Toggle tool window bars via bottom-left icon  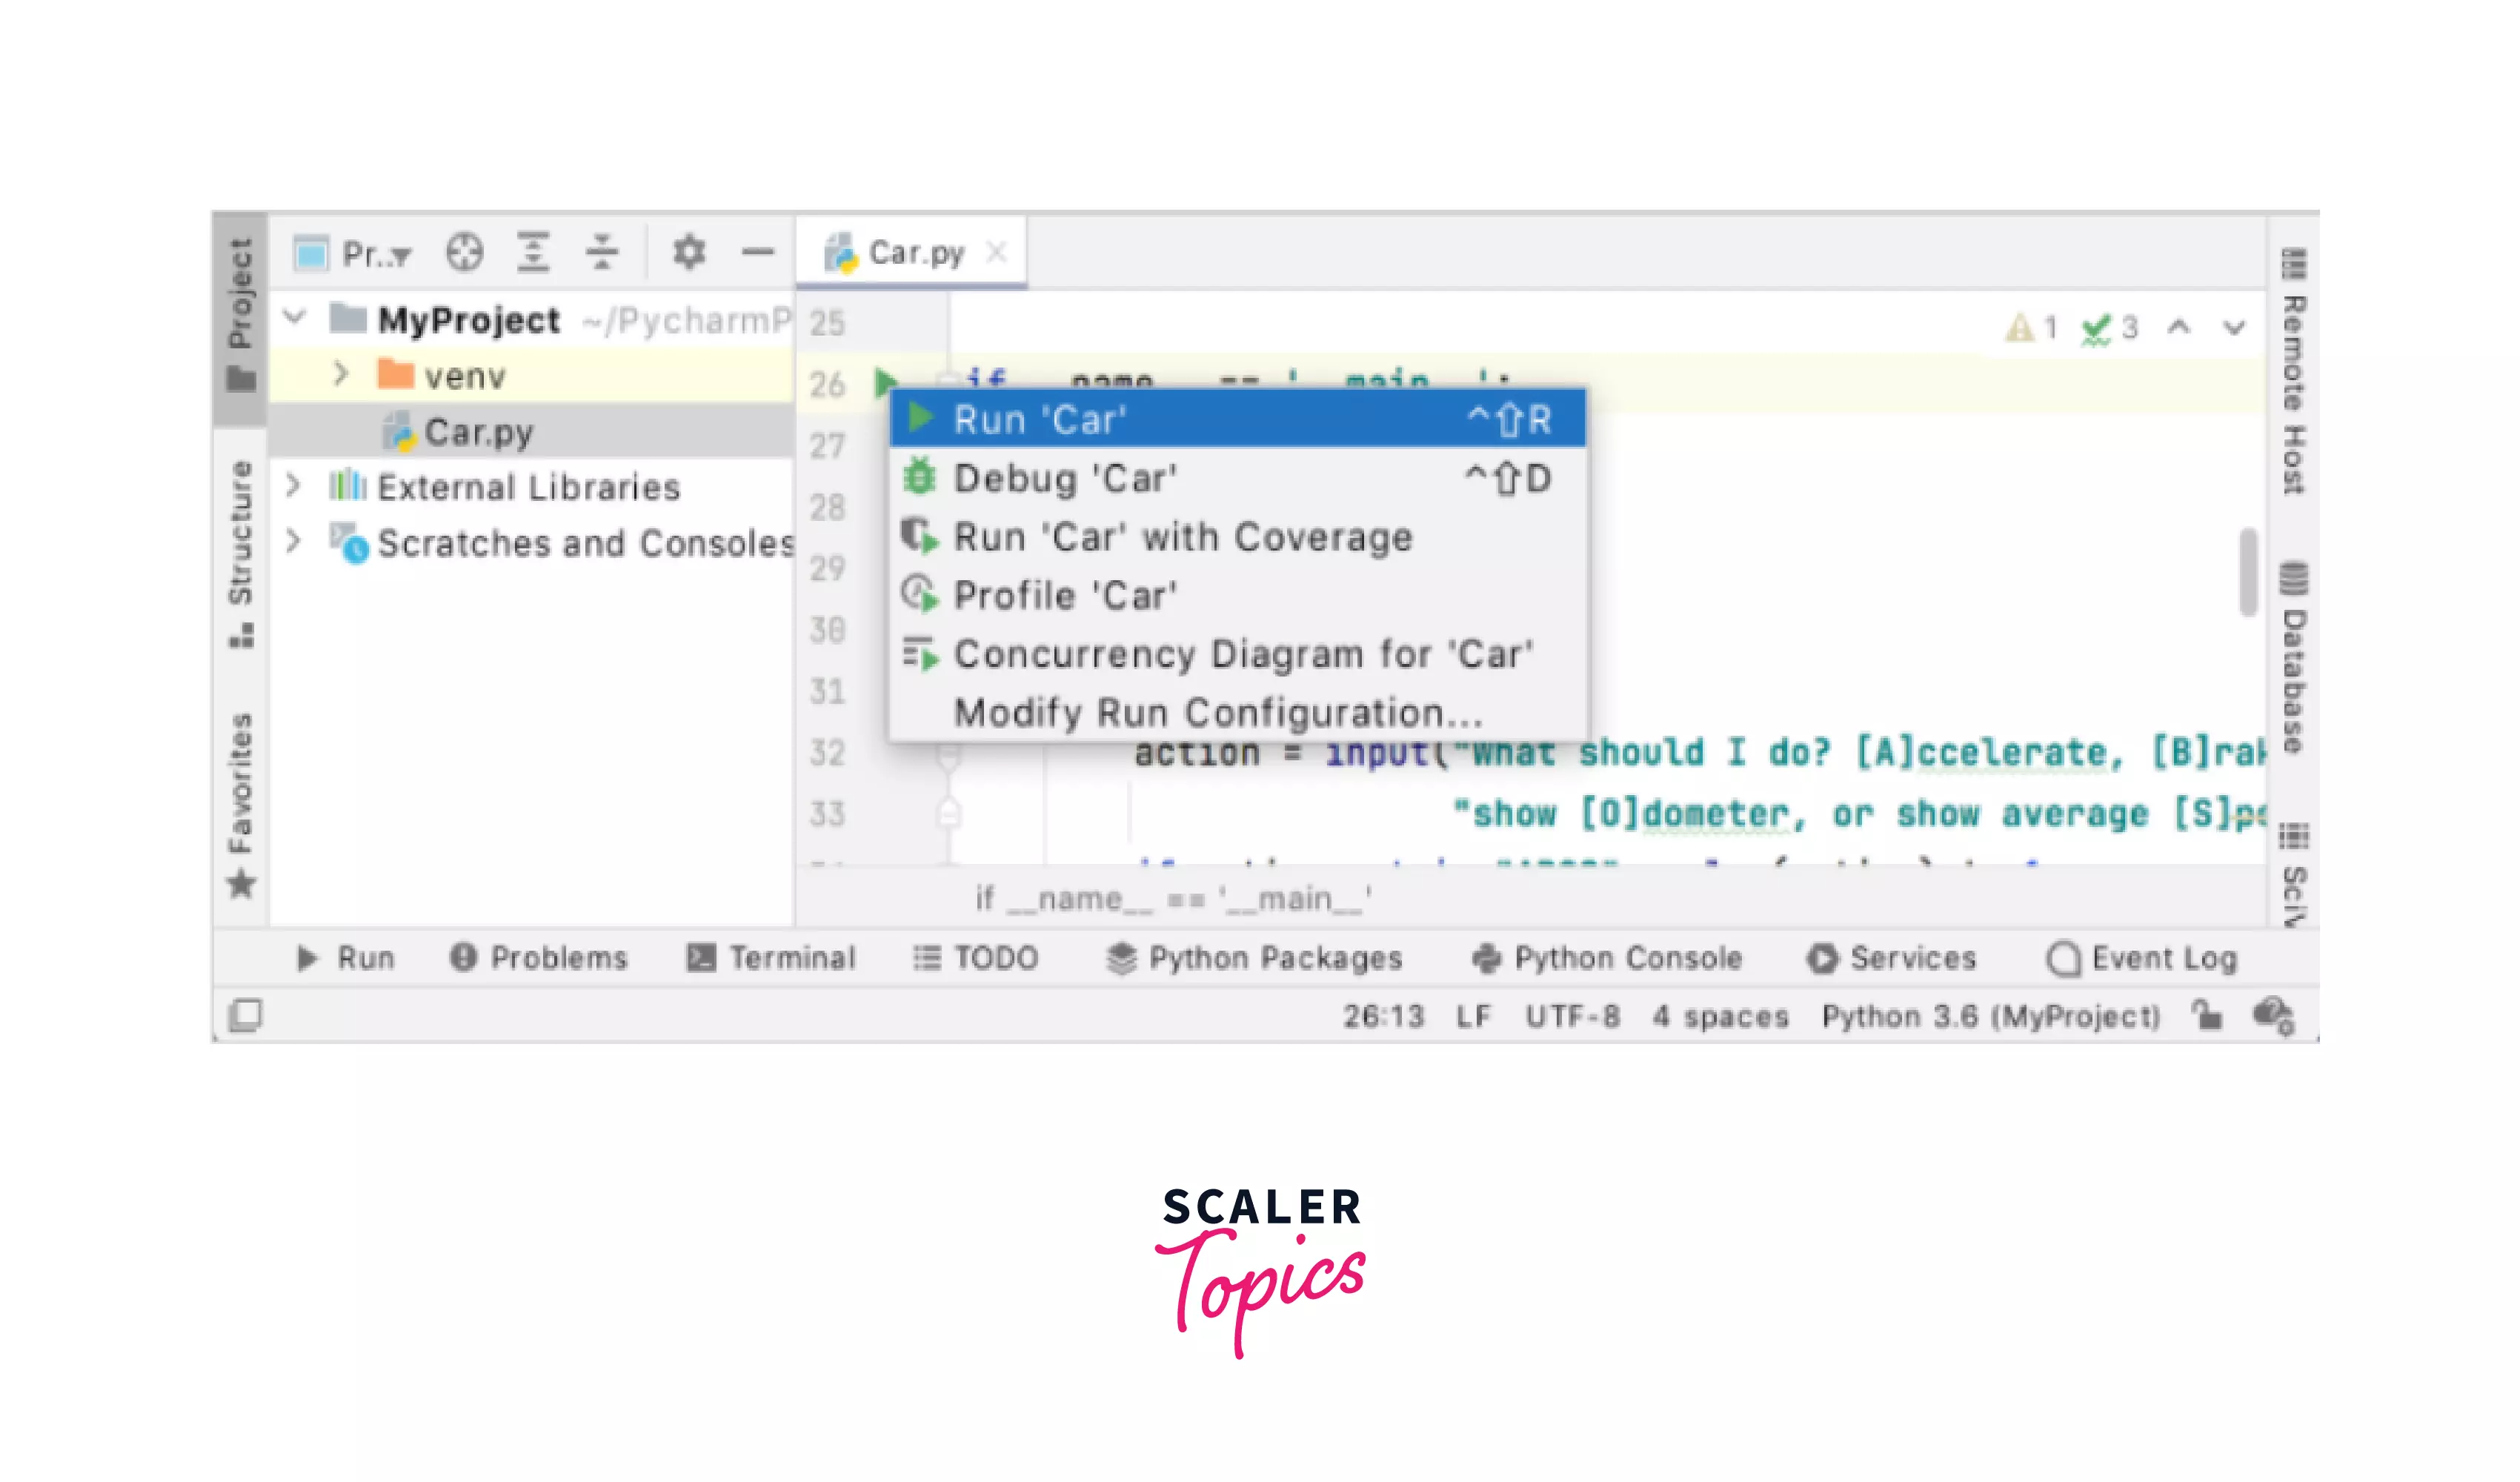click(x=245, y=1015)
